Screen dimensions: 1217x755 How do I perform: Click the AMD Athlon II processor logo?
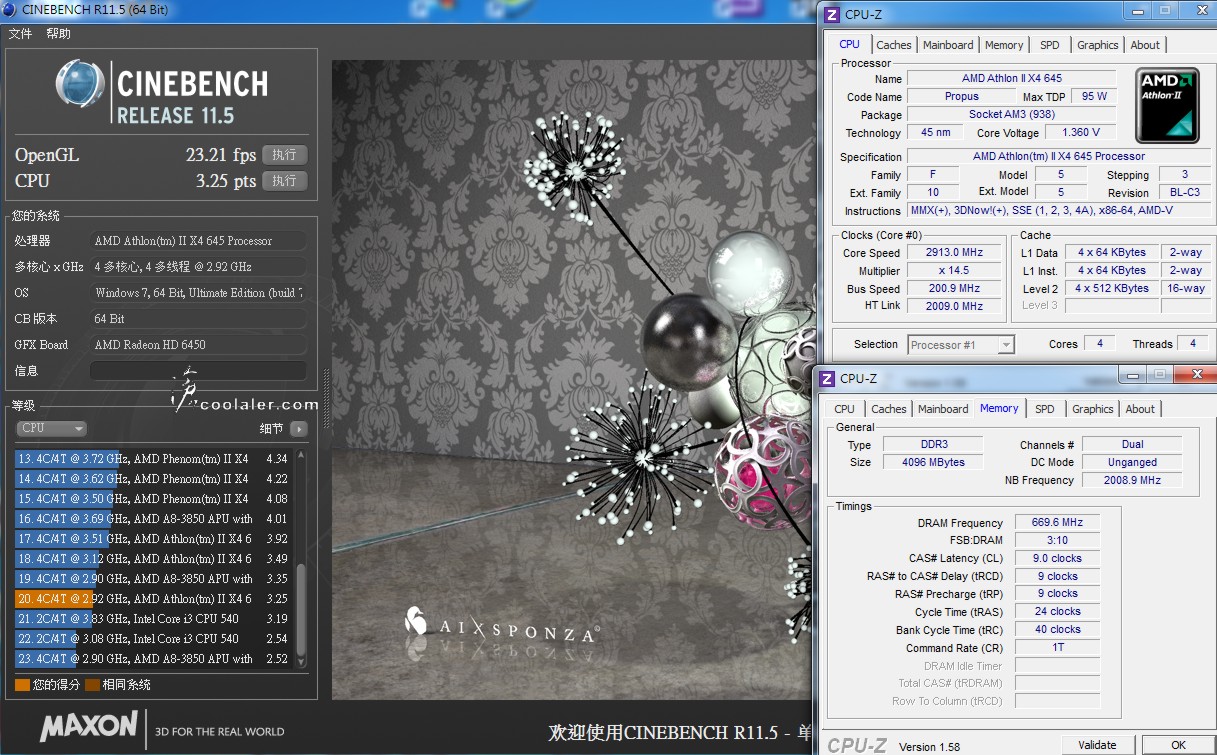pos(1167,105)
